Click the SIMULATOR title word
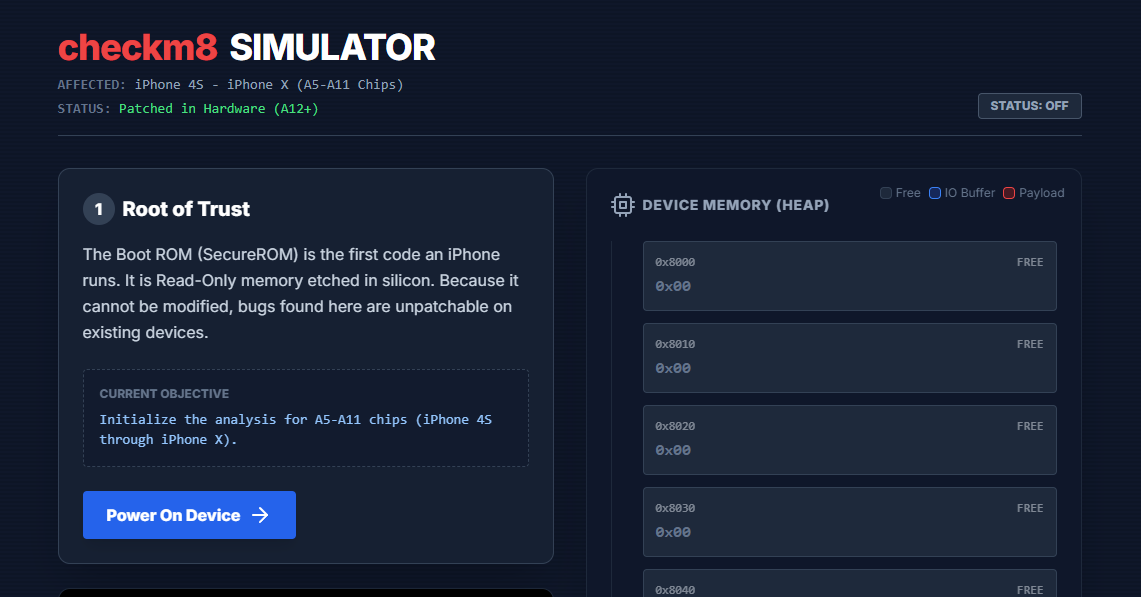 332,47
